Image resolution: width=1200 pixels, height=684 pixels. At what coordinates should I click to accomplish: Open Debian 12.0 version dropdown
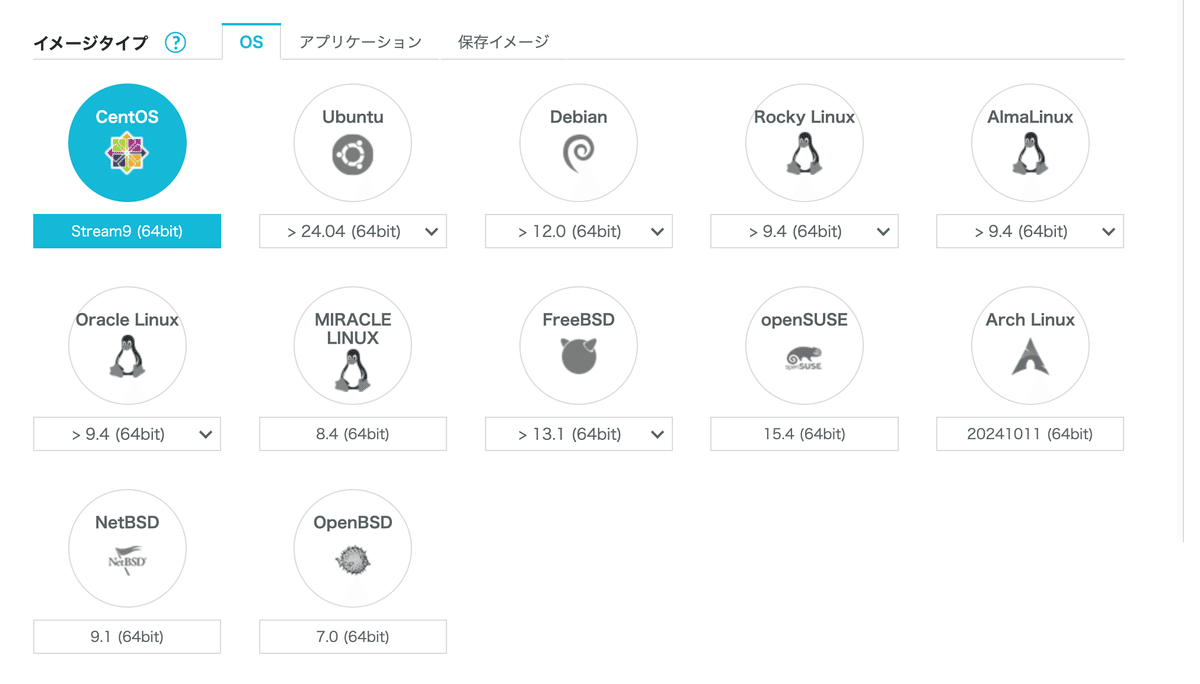click(x=579, y=231)
